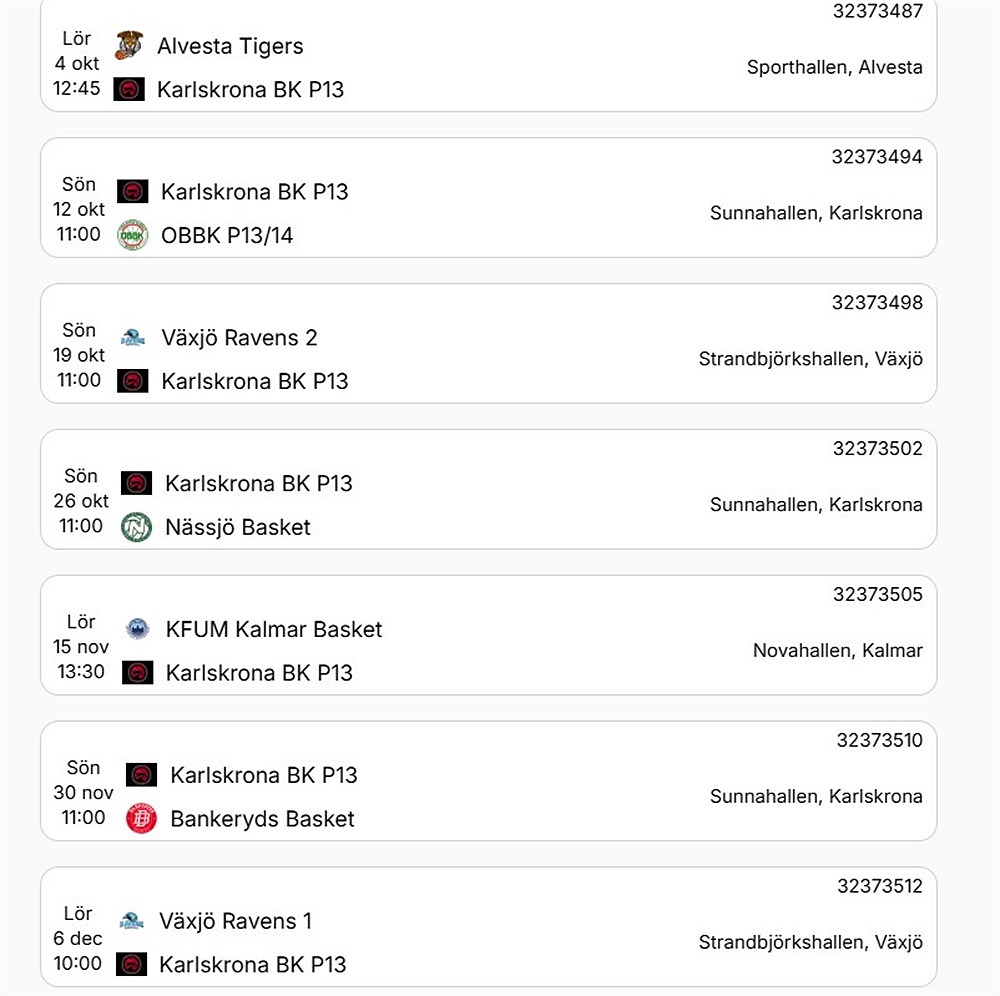This screenshot has width=1000, height=996.
Task: Click the Nässjö Basket team logo
Action: (x=136, y=527)
